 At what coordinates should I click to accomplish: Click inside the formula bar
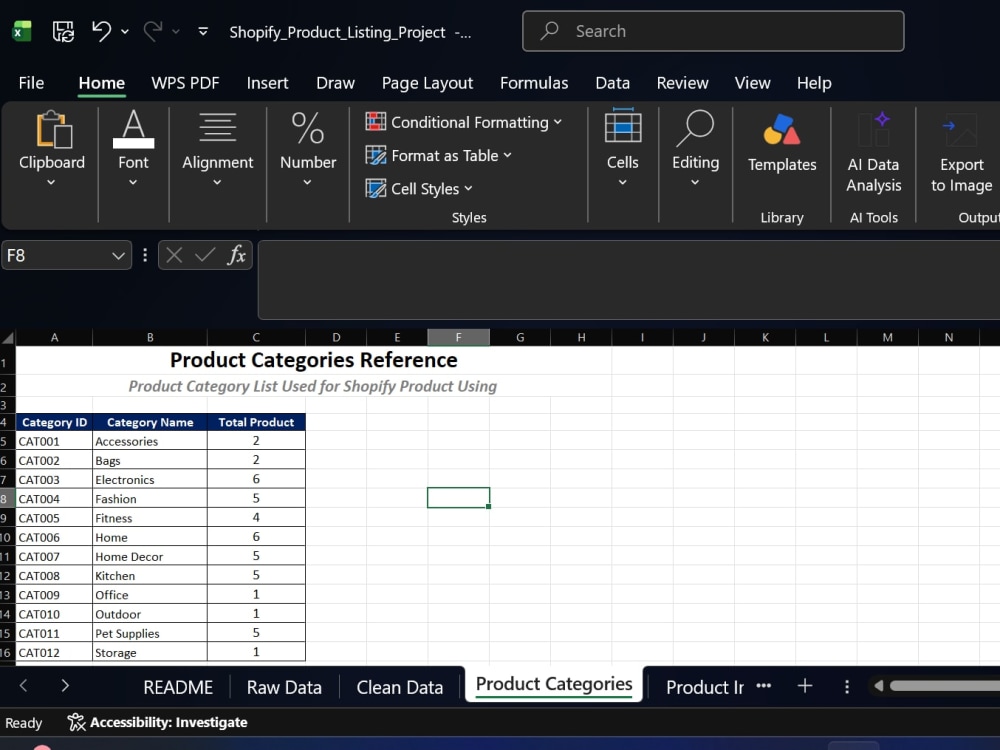pyautogui.click(x=628, y=279)
